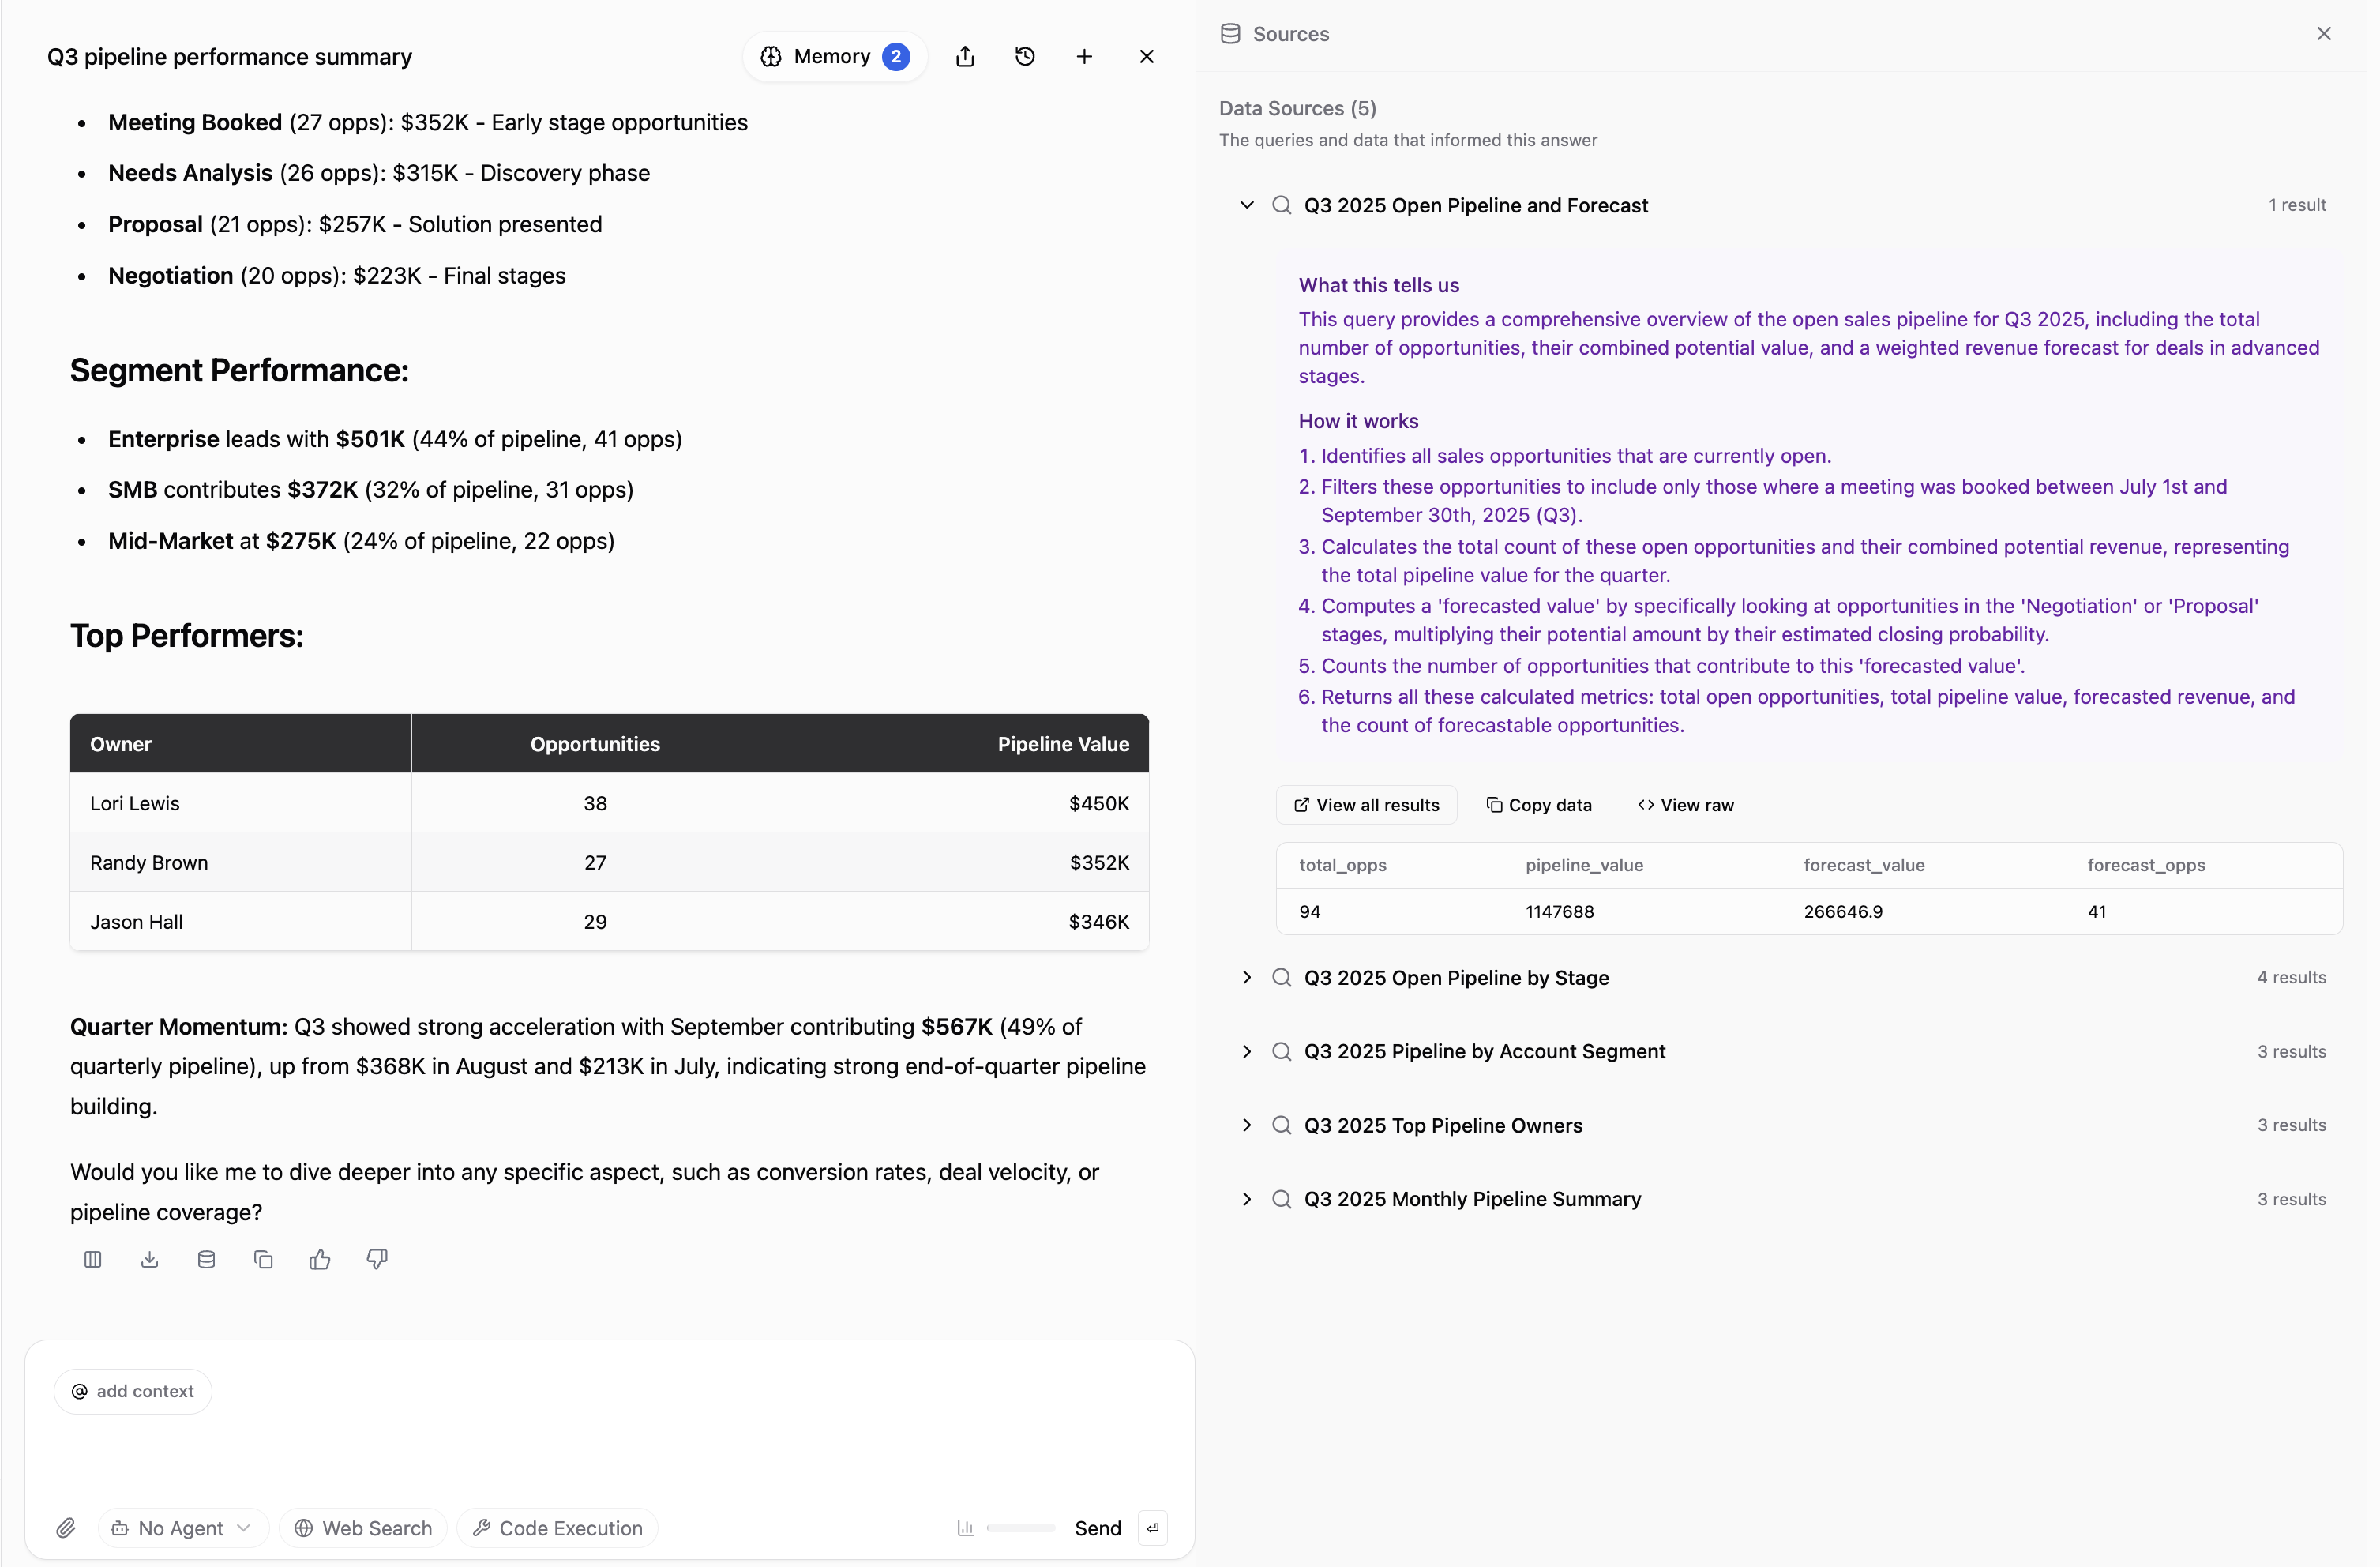Image resolution: width=2380 pixels, height=1567 pixels.
Task: Select add context
Action: coord(133,1390)
